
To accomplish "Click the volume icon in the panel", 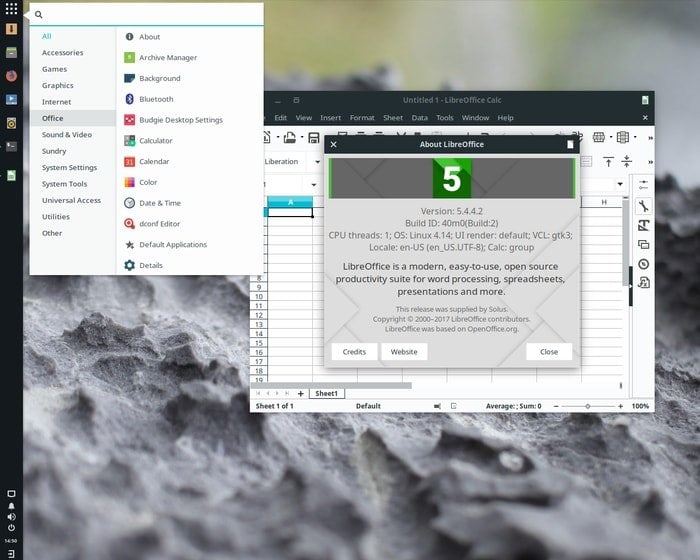I will pyautogui.click(x=11, y=517).
